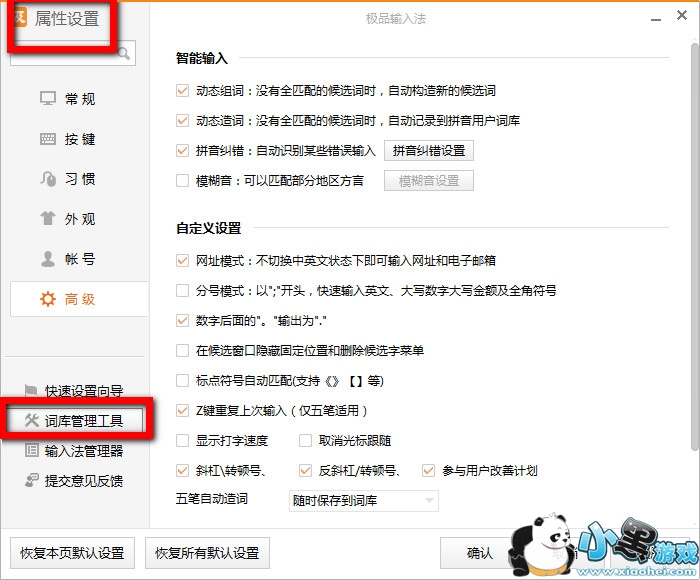Click 模糊音设置 button

pos(429,181)
